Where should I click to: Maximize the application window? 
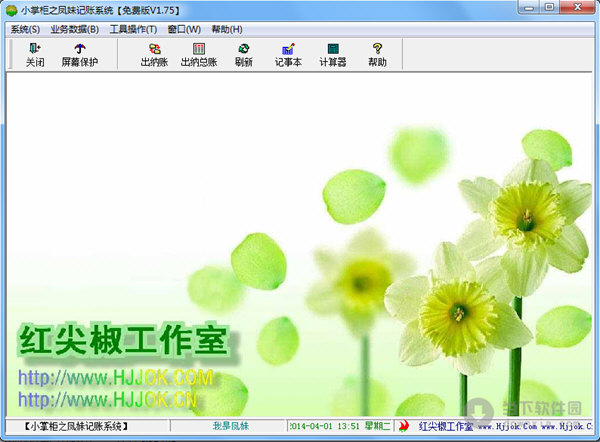(549, 7)
